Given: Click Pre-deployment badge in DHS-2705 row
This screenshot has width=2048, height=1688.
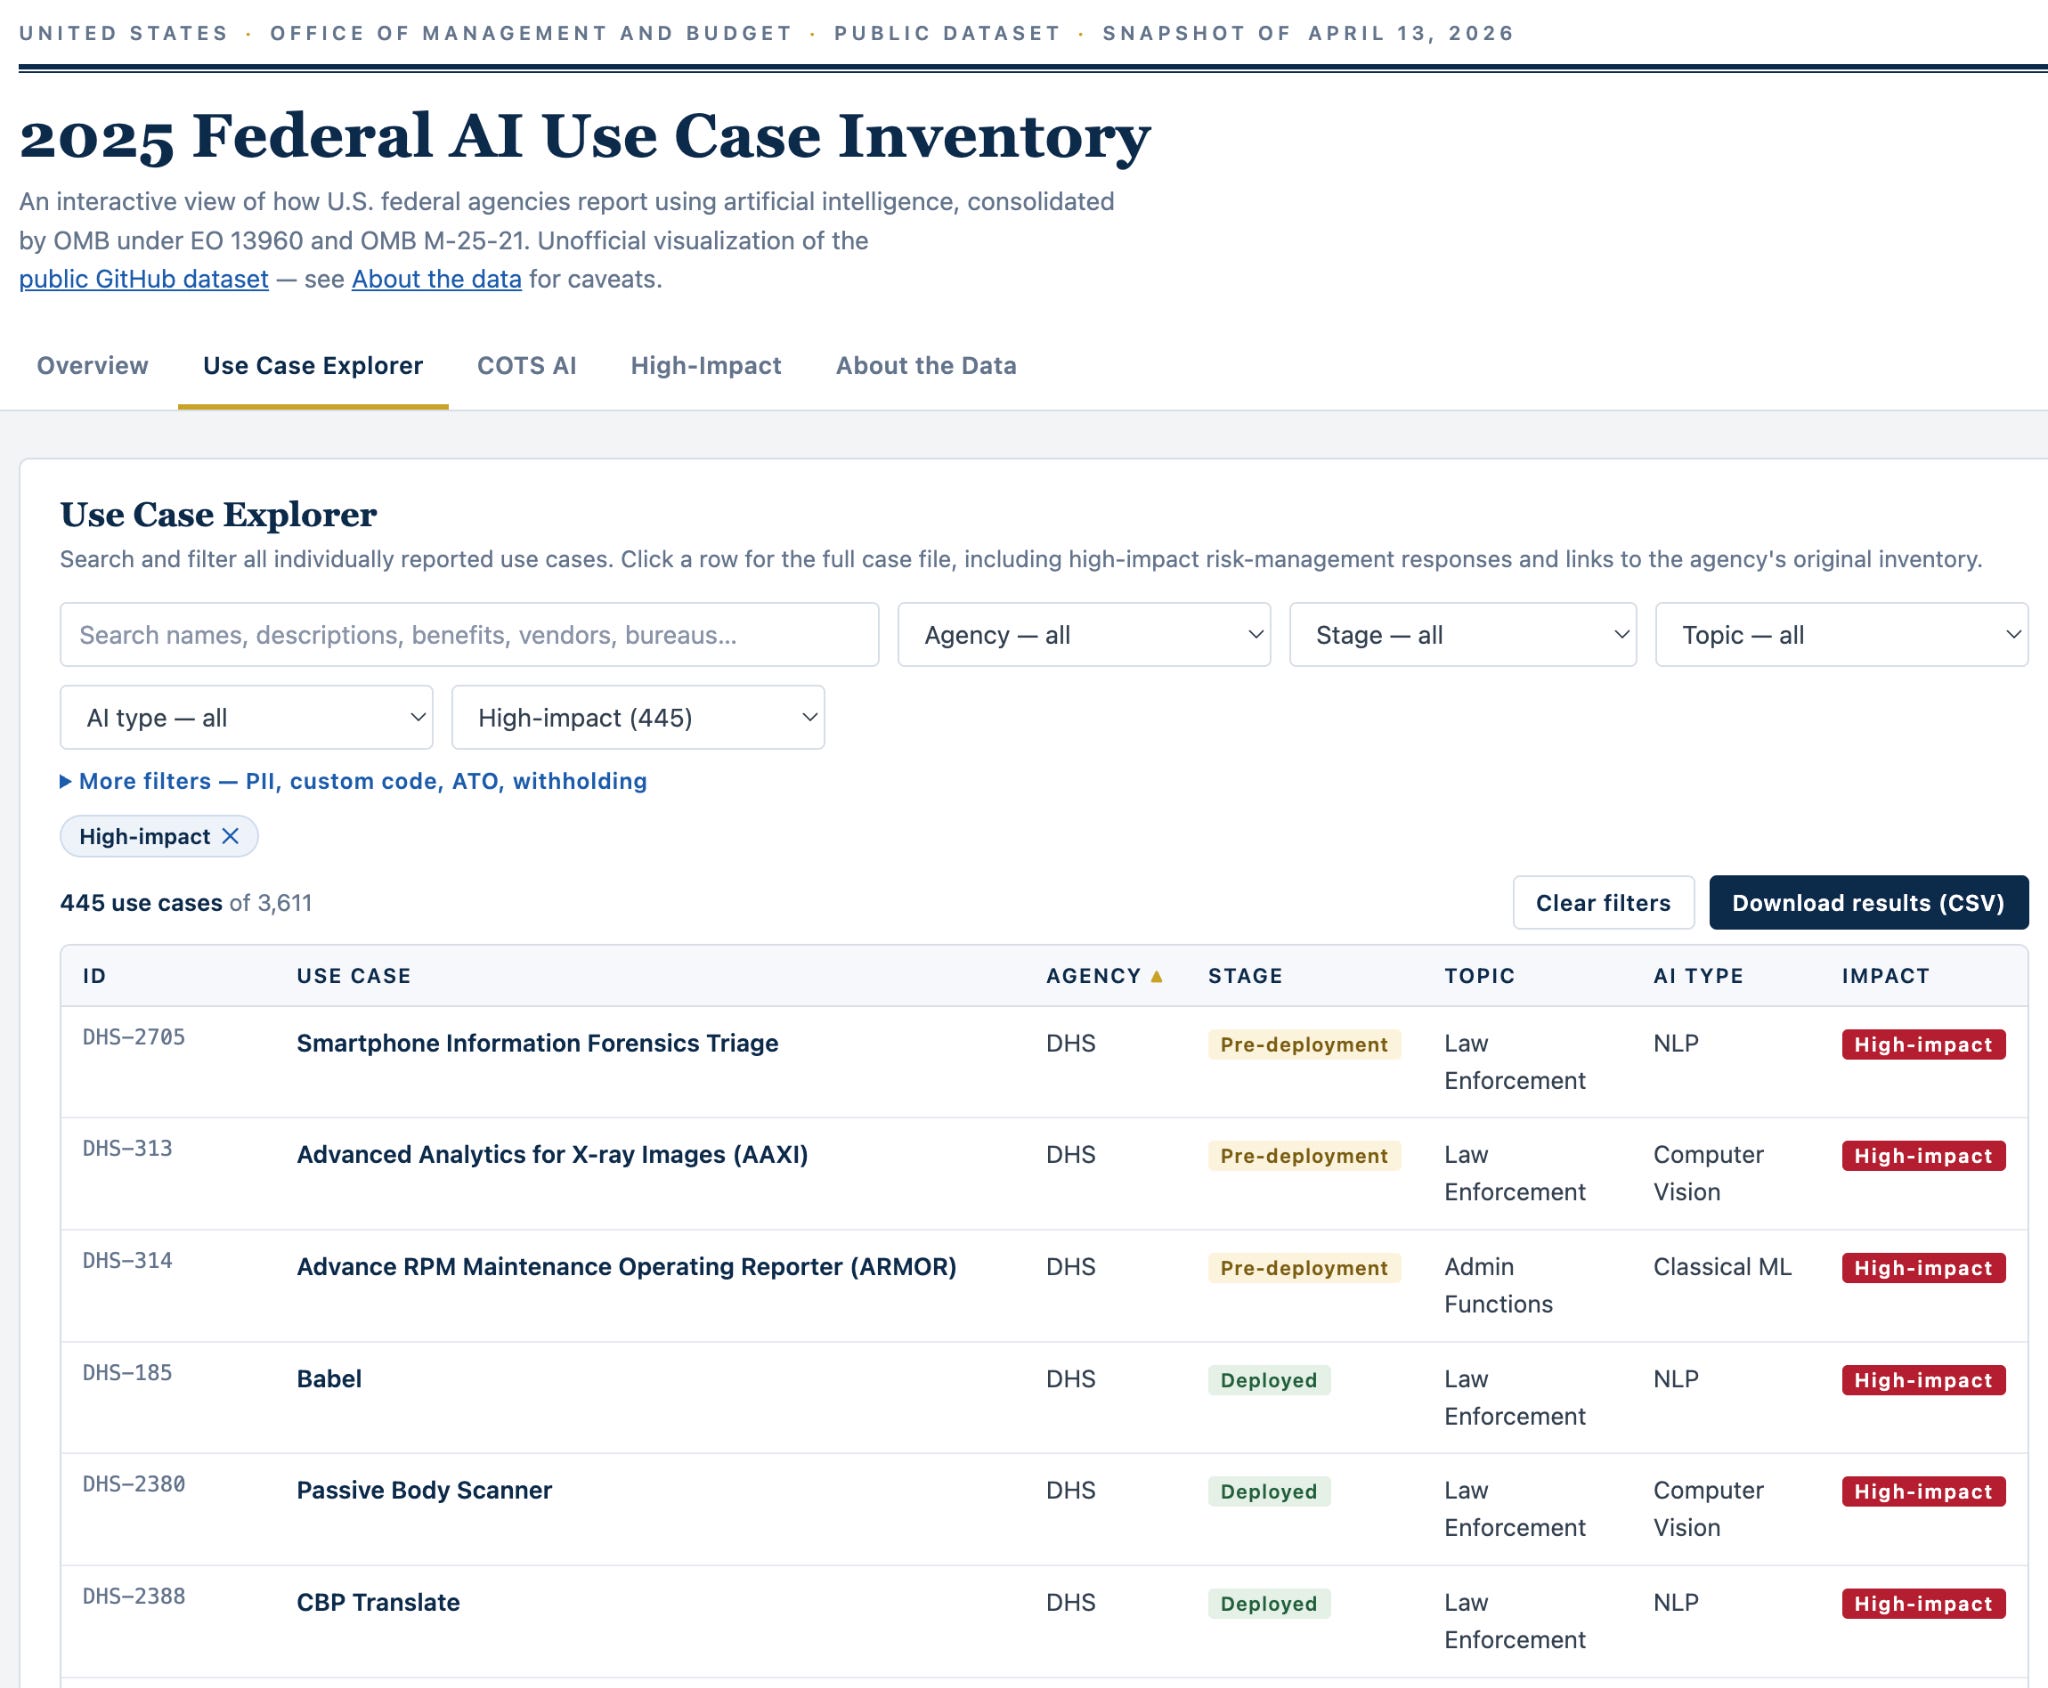Looking at the screenshot, I should 1304,1044.
